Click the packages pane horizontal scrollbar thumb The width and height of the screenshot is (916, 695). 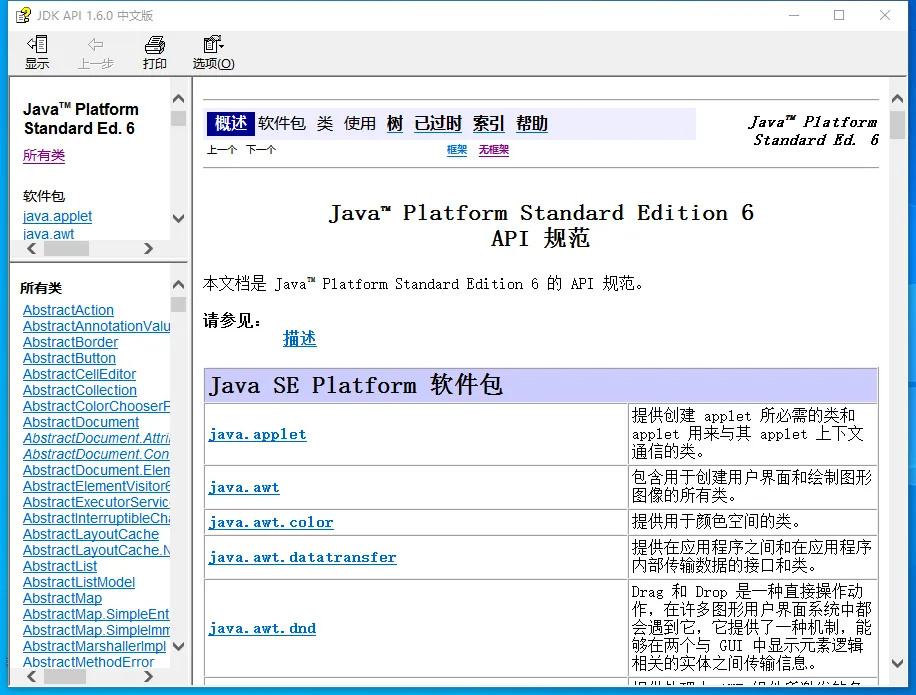point(67,249)
